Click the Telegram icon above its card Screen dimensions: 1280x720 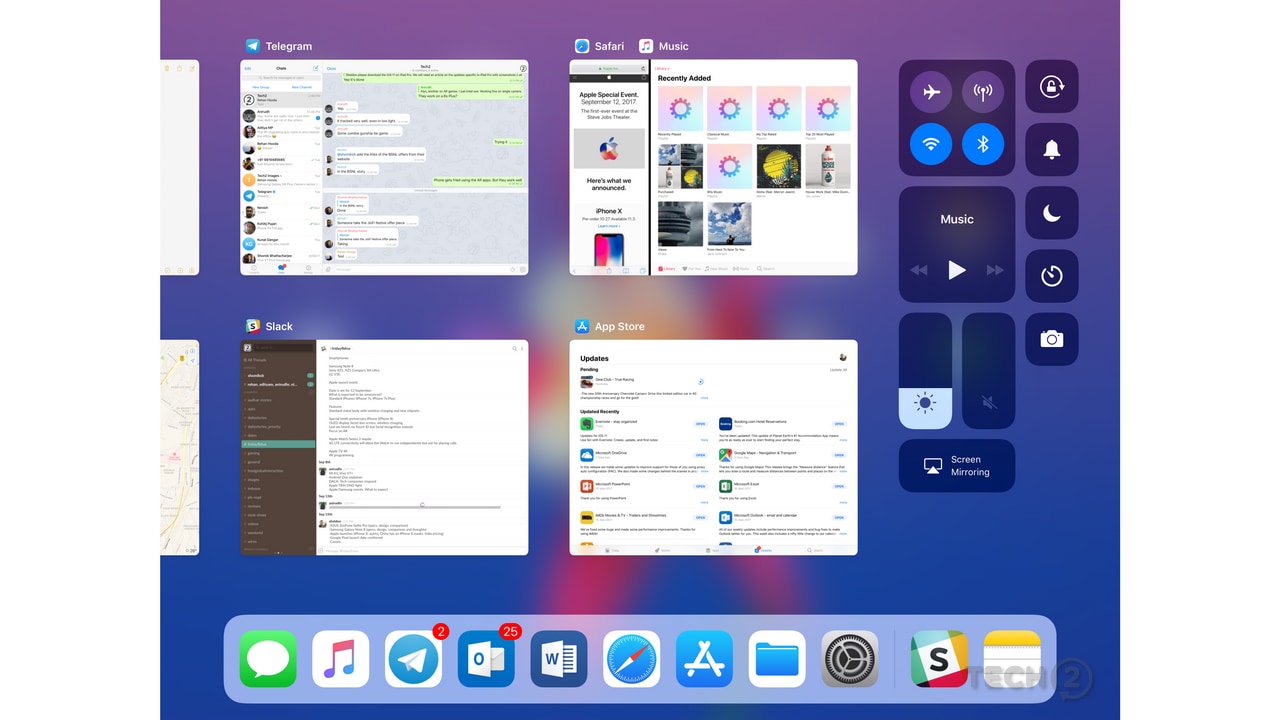[253, 46]
